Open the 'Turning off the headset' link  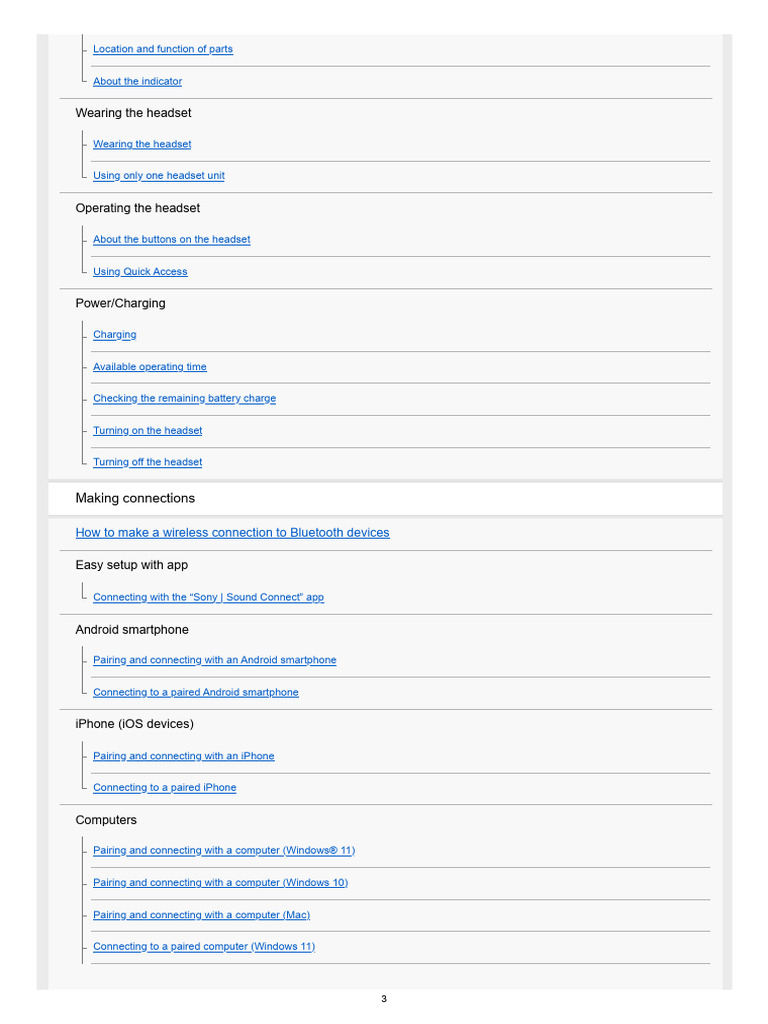pos(147,462)
